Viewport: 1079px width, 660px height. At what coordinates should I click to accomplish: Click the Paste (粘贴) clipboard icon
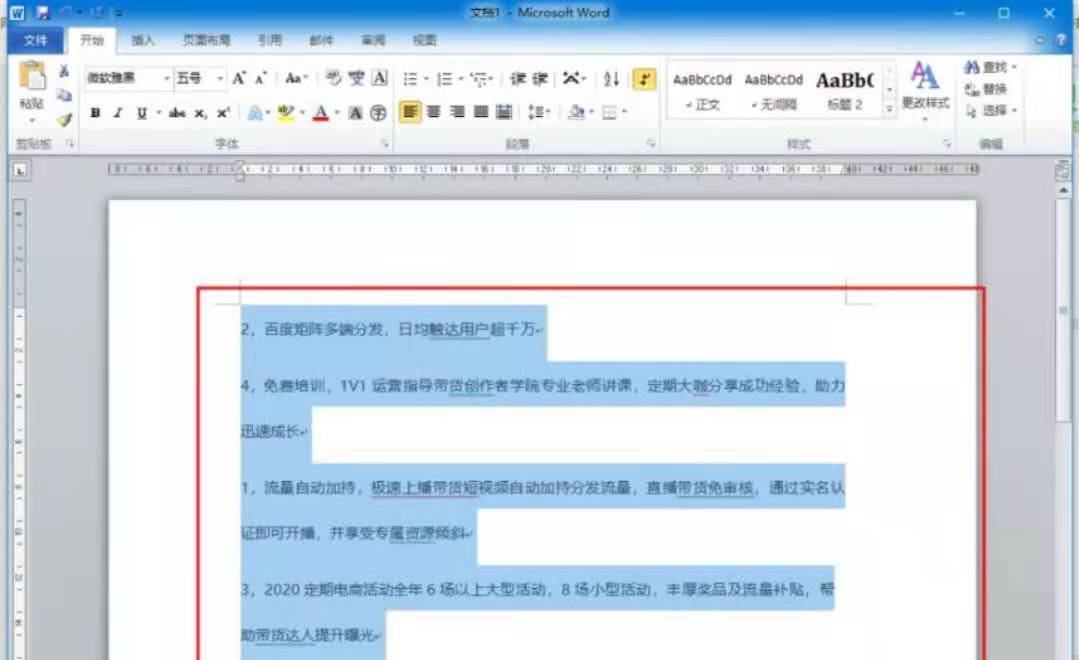[32, 82]
